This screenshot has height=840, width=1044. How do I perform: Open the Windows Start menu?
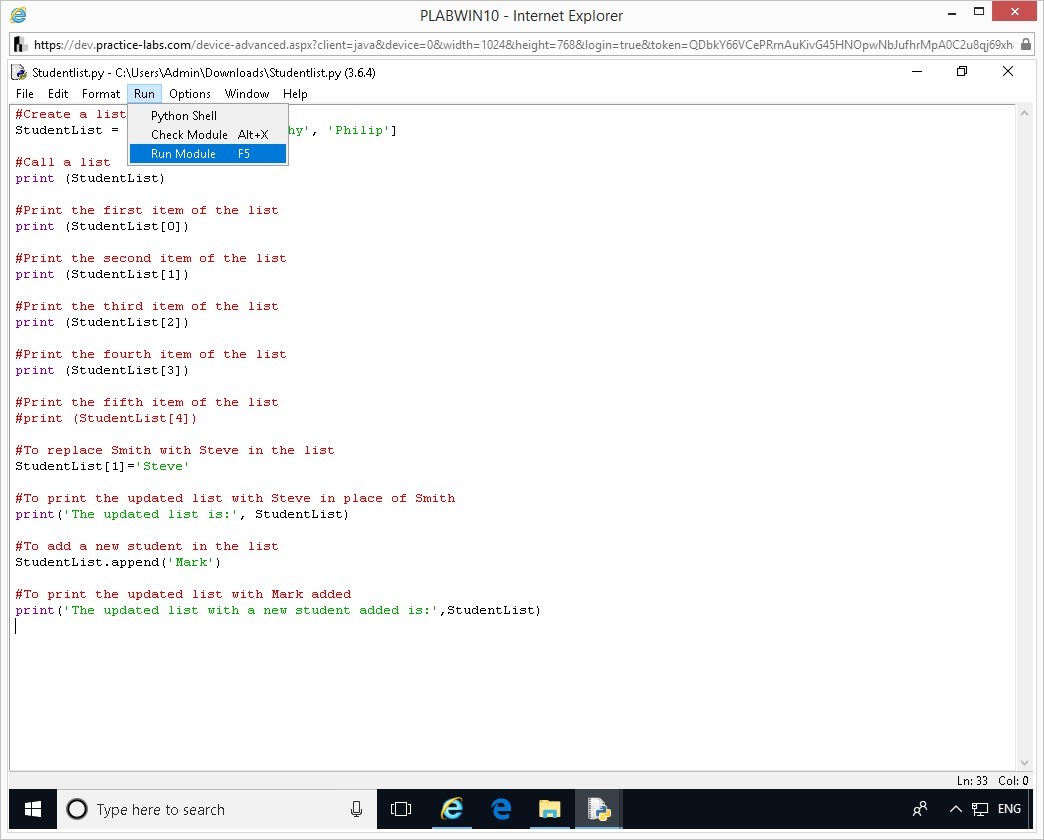pyautogui.click(x=33, y=809)
